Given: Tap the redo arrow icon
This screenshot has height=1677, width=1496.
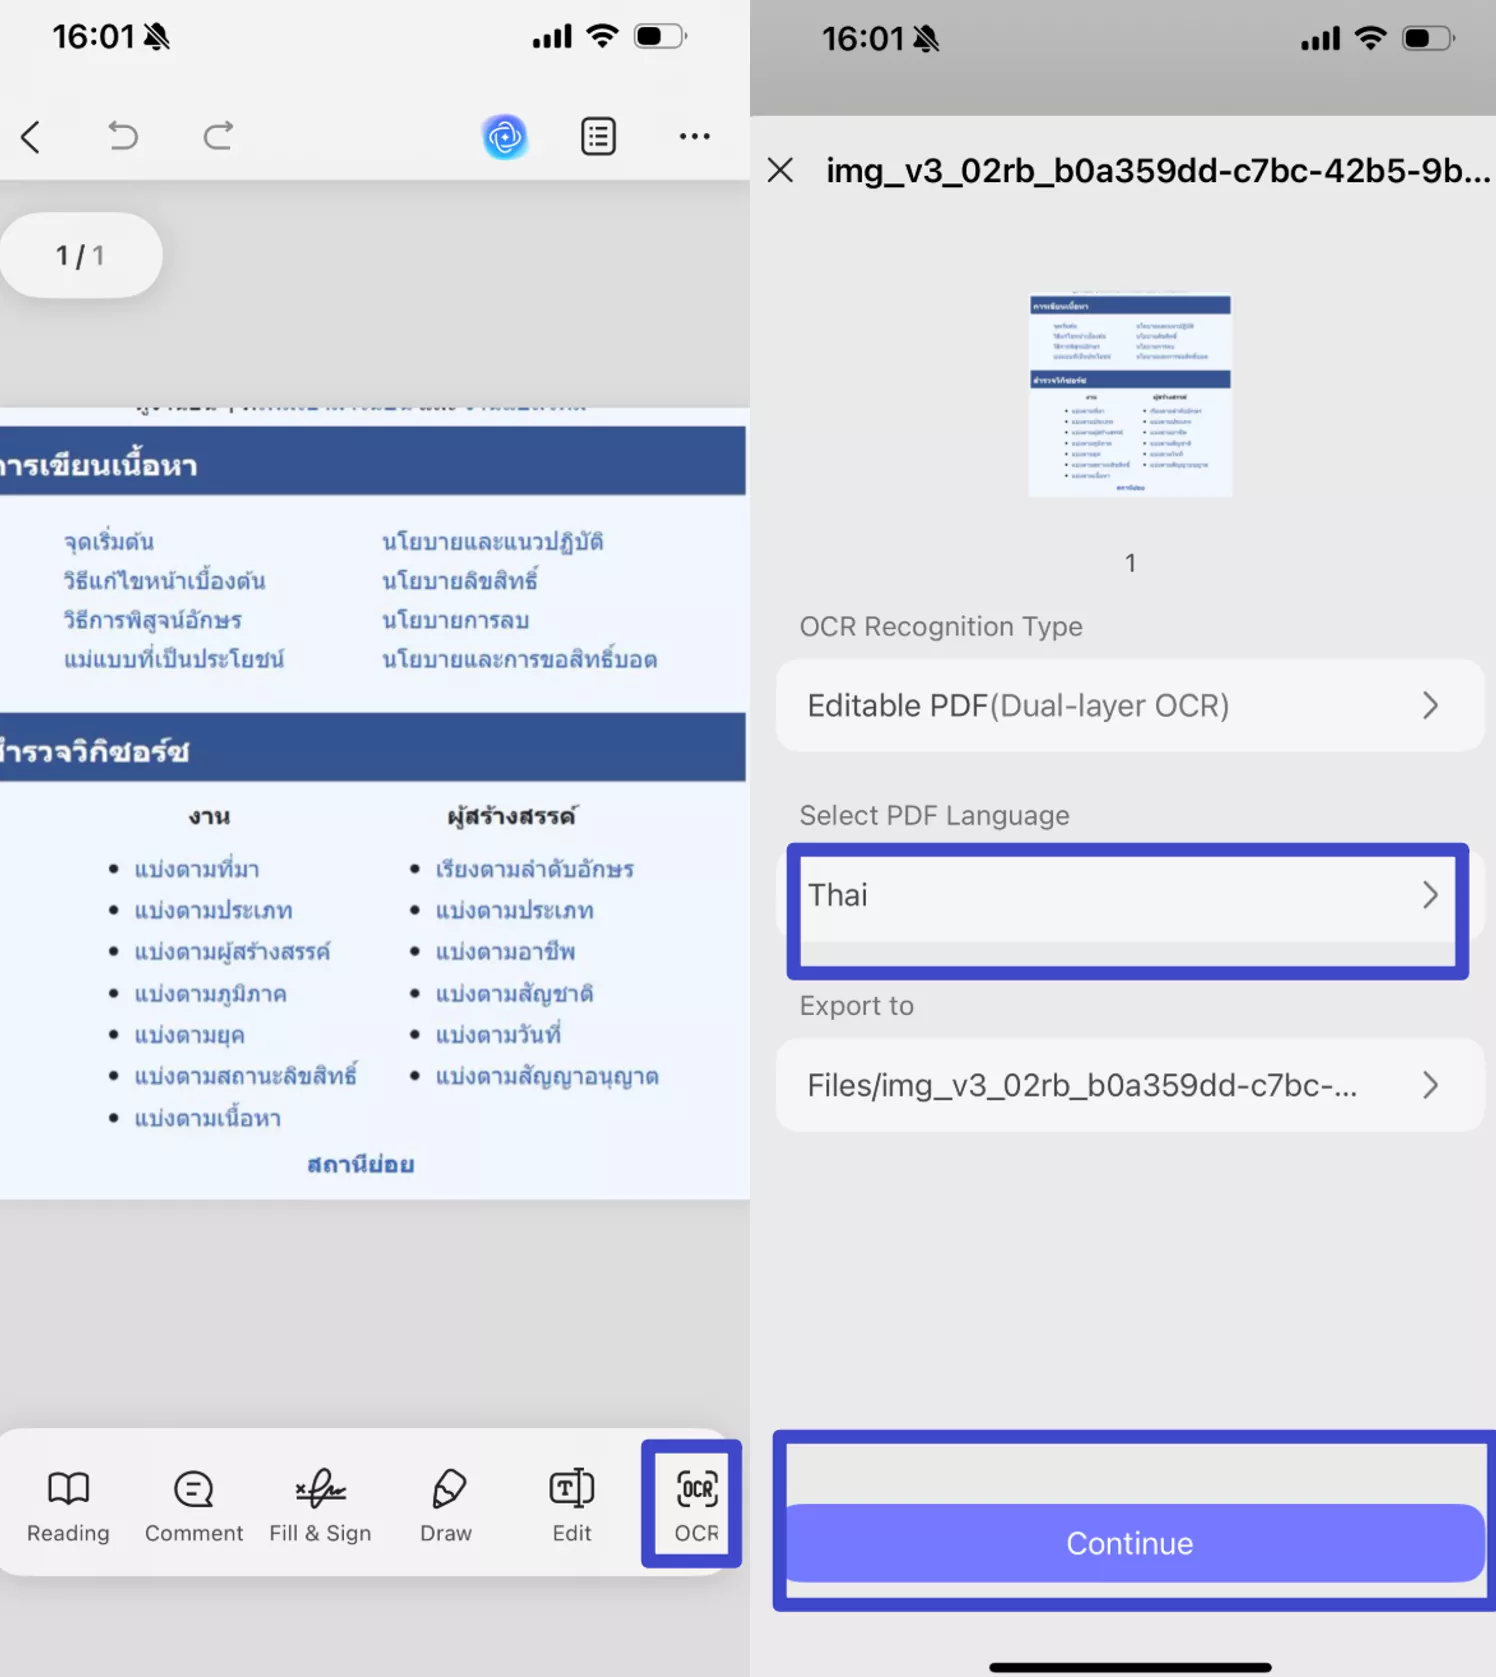Looking at the screenshot, I should pos(218,135).
